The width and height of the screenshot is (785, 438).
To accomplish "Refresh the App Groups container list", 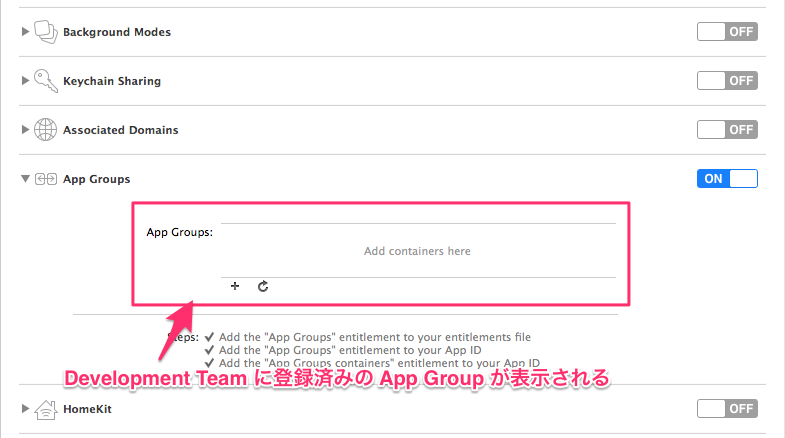I will point(263,286).
